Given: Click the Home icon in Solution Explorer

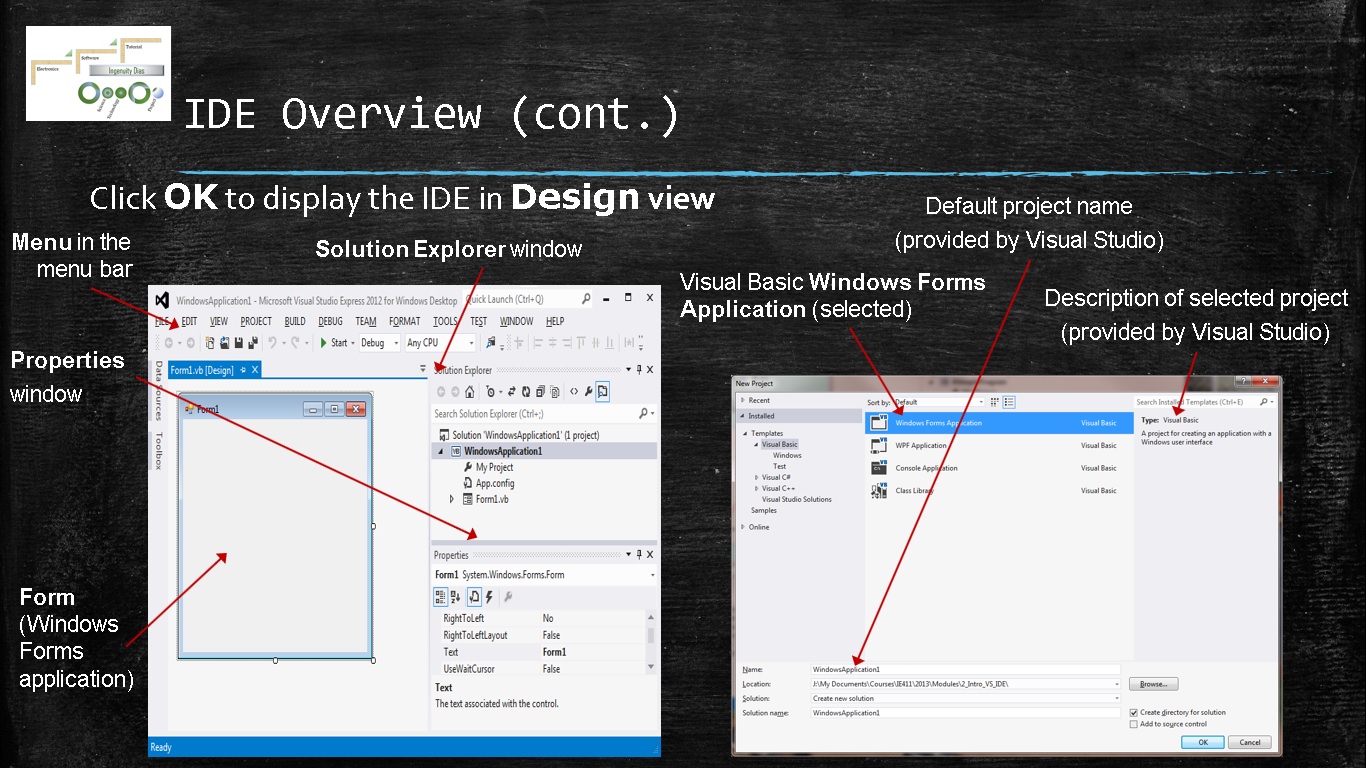Looking at the screenshot, I should tap(469, 392).
